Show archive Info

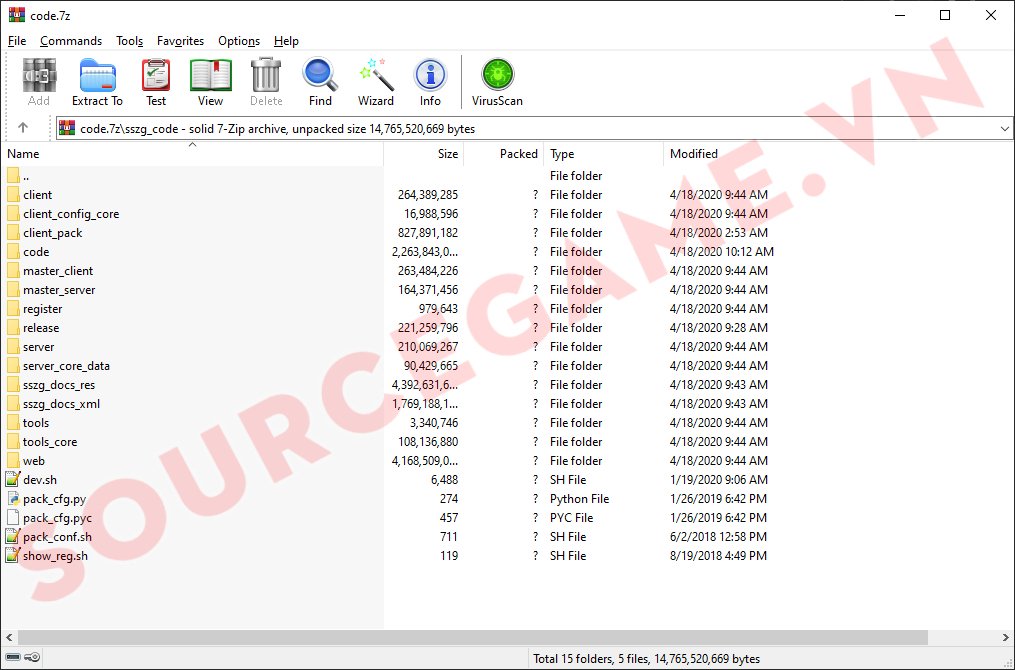[430, 82]
